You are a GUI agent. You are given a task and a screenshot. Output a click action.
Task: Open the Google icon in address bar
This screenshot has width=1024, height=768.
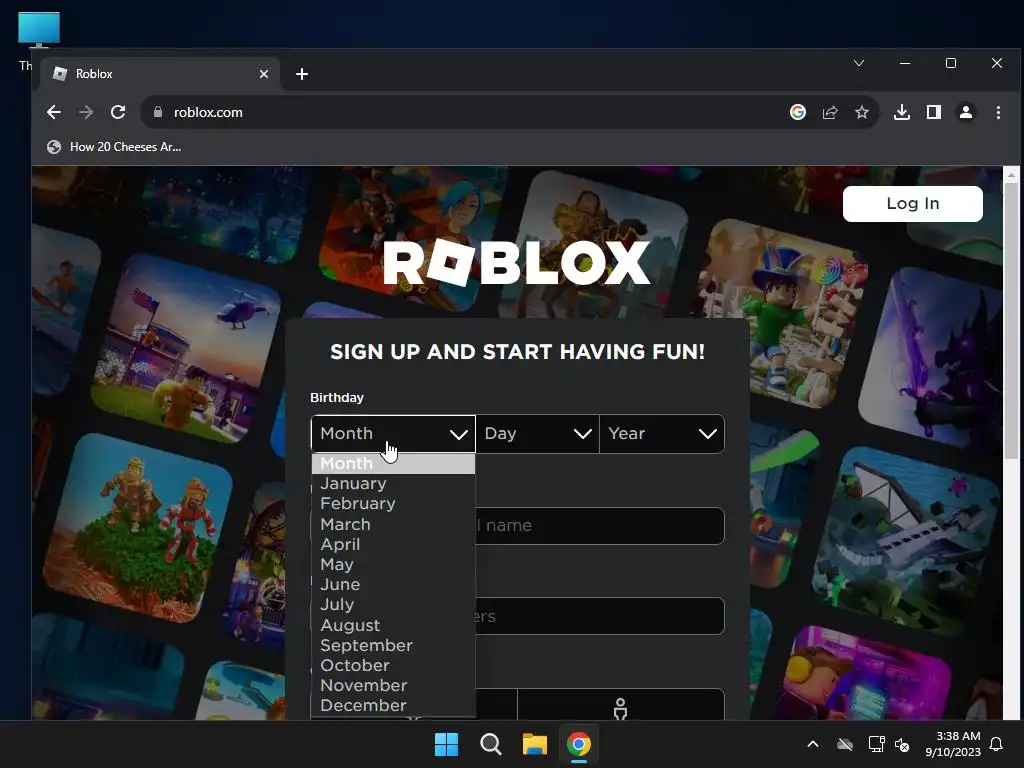[x=797, y=112]
